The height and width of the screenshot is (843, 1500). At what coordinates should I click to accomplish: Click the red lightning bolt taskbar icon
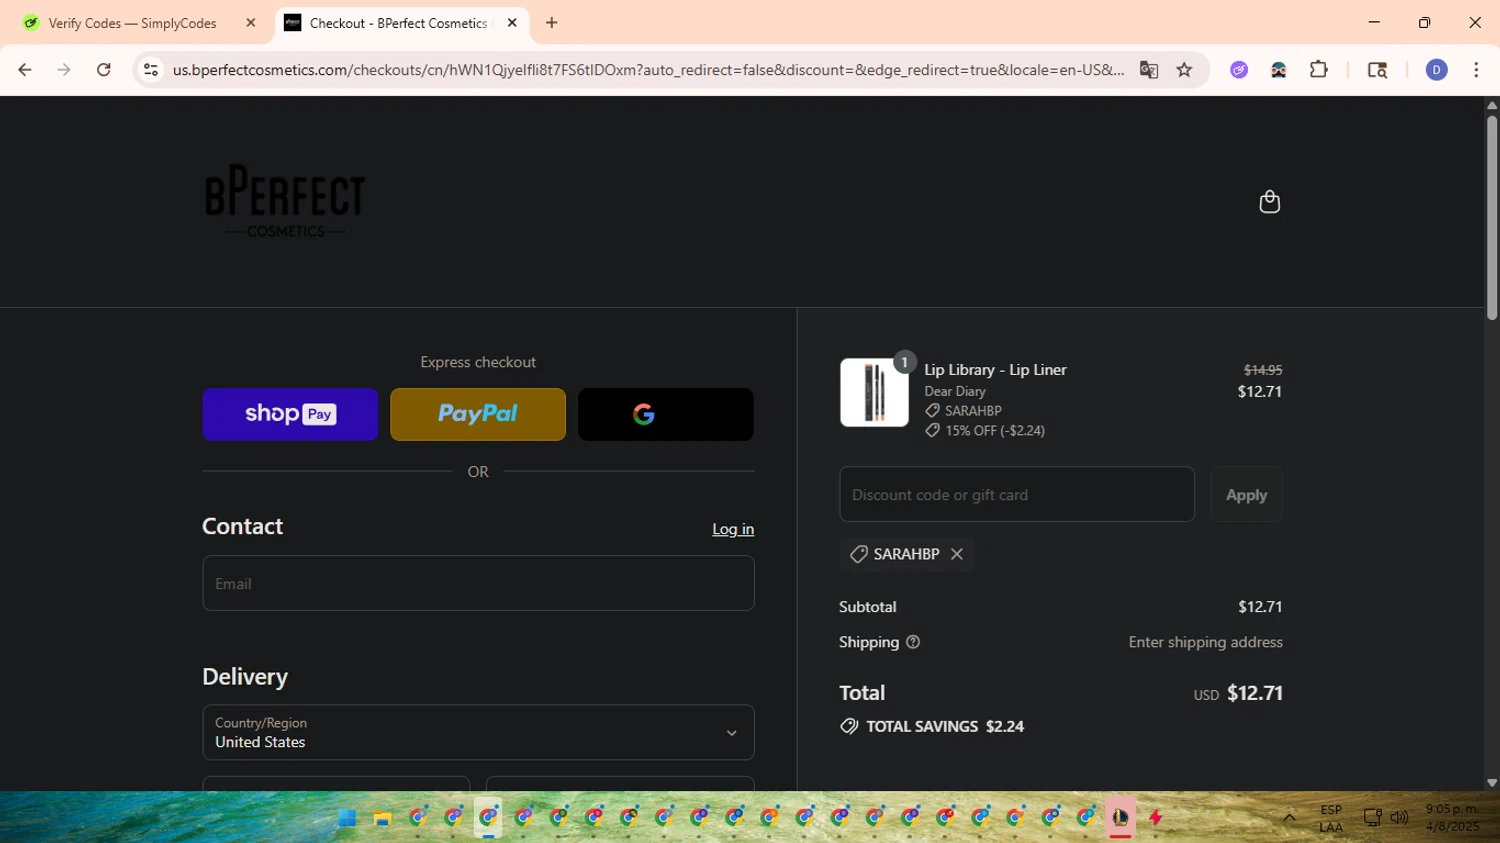click(x=1156, y=818)
